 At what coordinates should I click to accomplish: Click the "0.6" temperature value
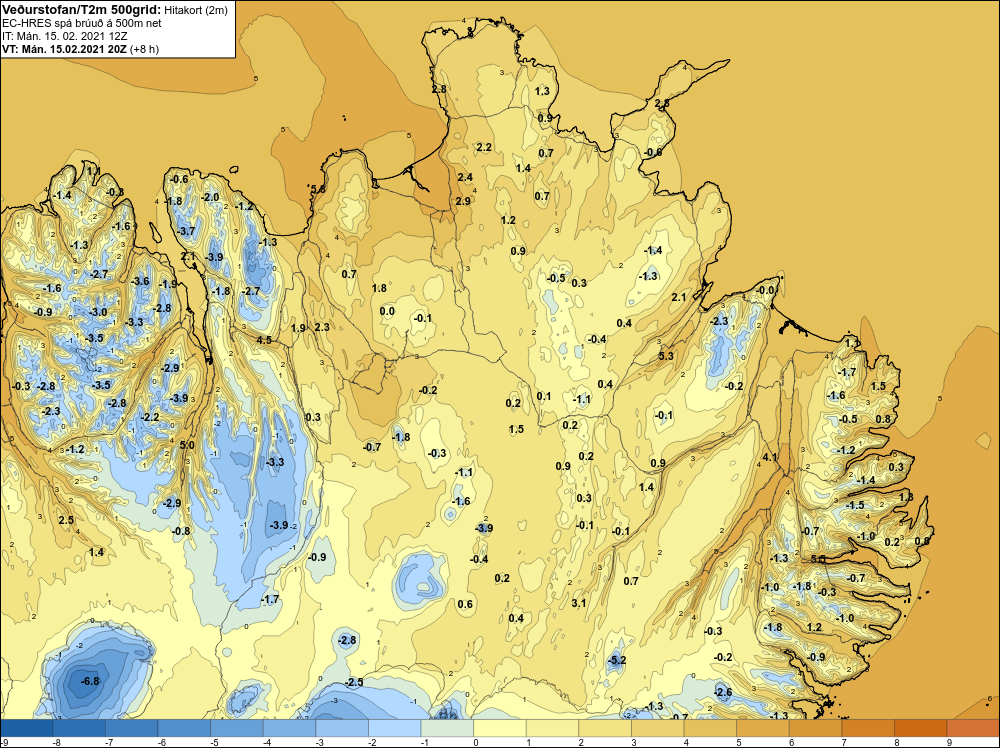coord(466,604)
